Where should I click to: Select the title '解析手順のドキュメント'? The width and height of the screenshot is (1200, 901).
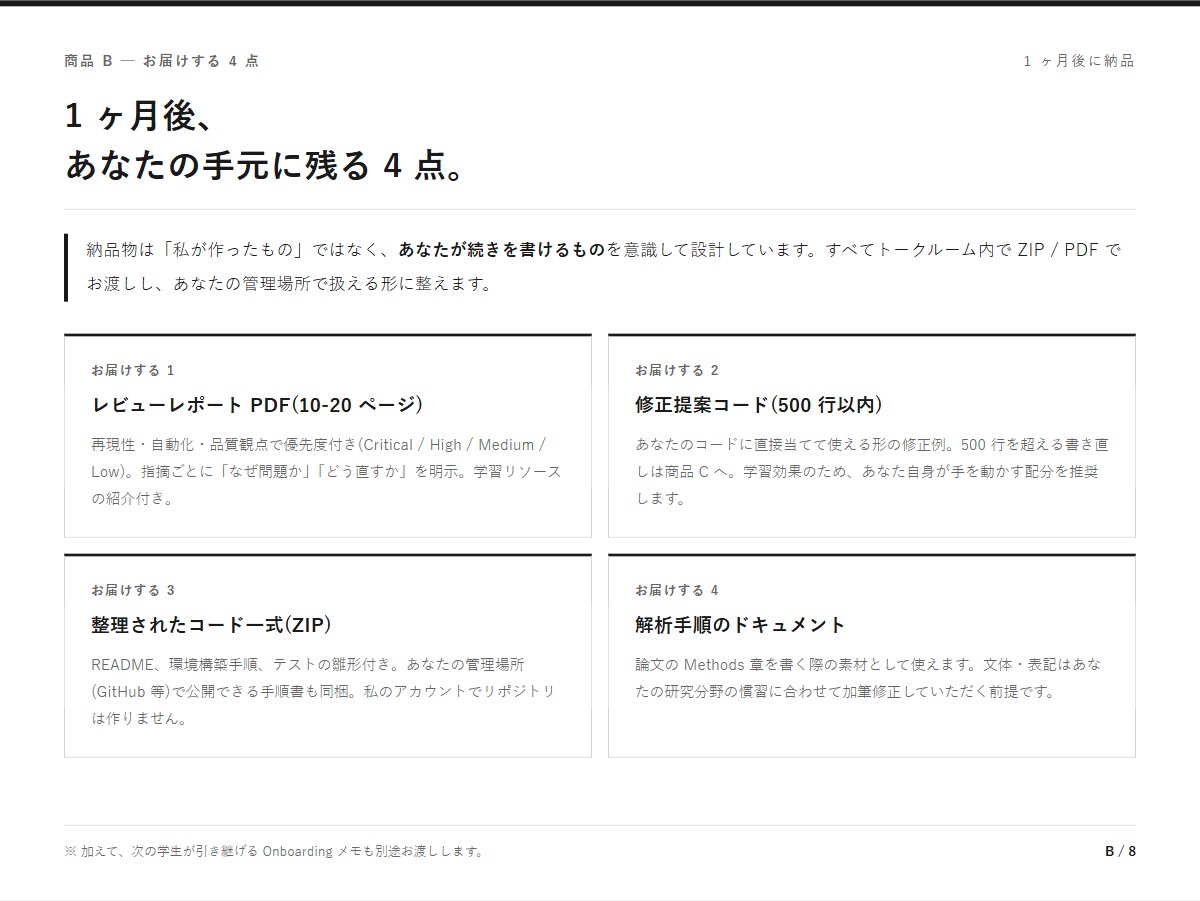tap(740, 625)
